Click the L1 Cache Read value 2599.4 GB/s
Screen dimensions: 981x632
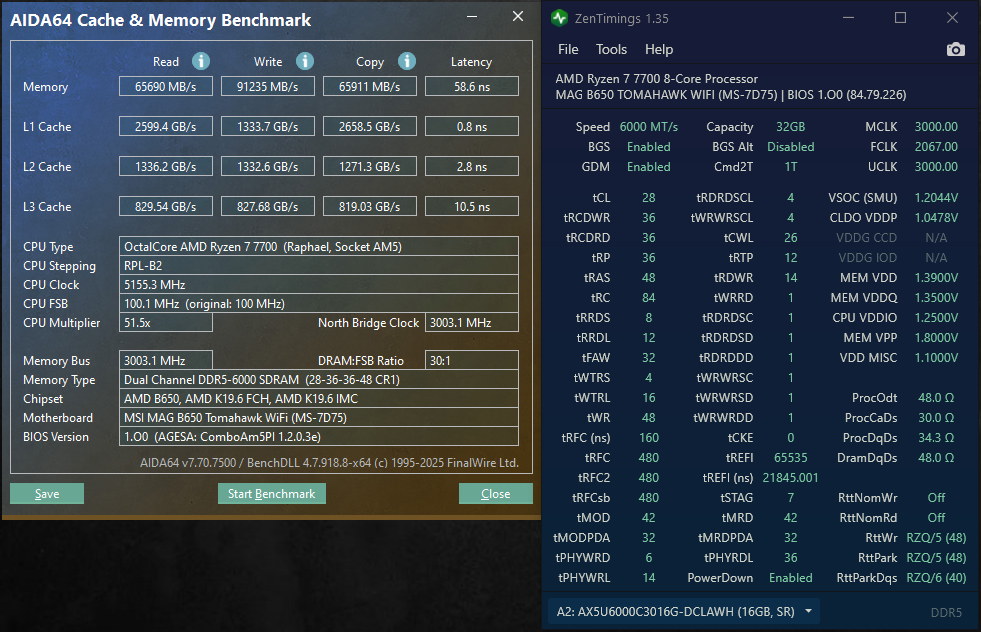[x=166, y=126]
